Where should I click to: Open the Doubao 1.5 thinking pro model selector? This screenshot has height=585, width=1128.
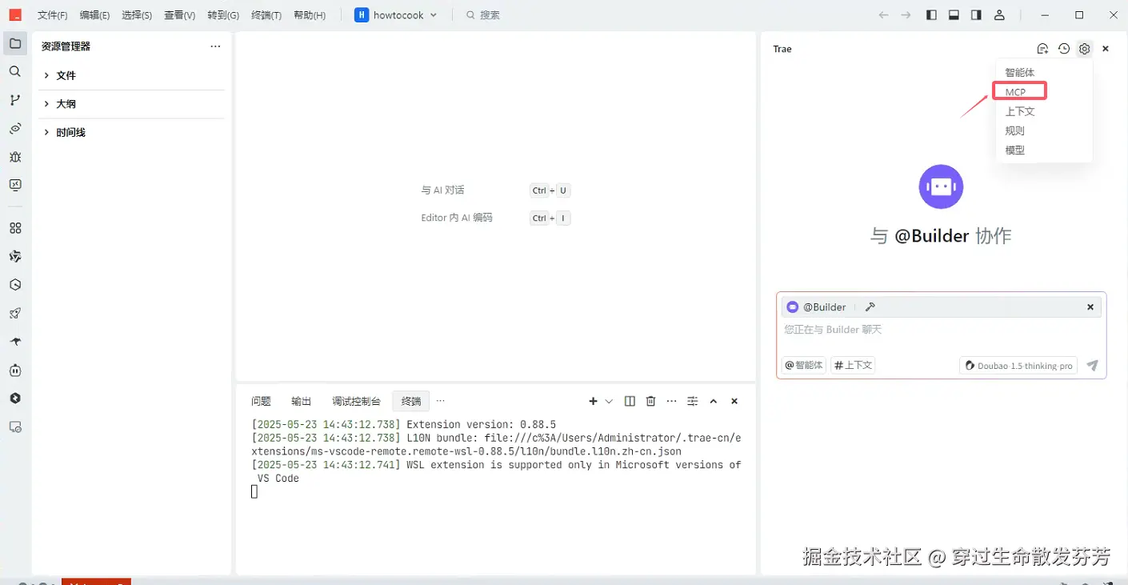point(1019,366)
